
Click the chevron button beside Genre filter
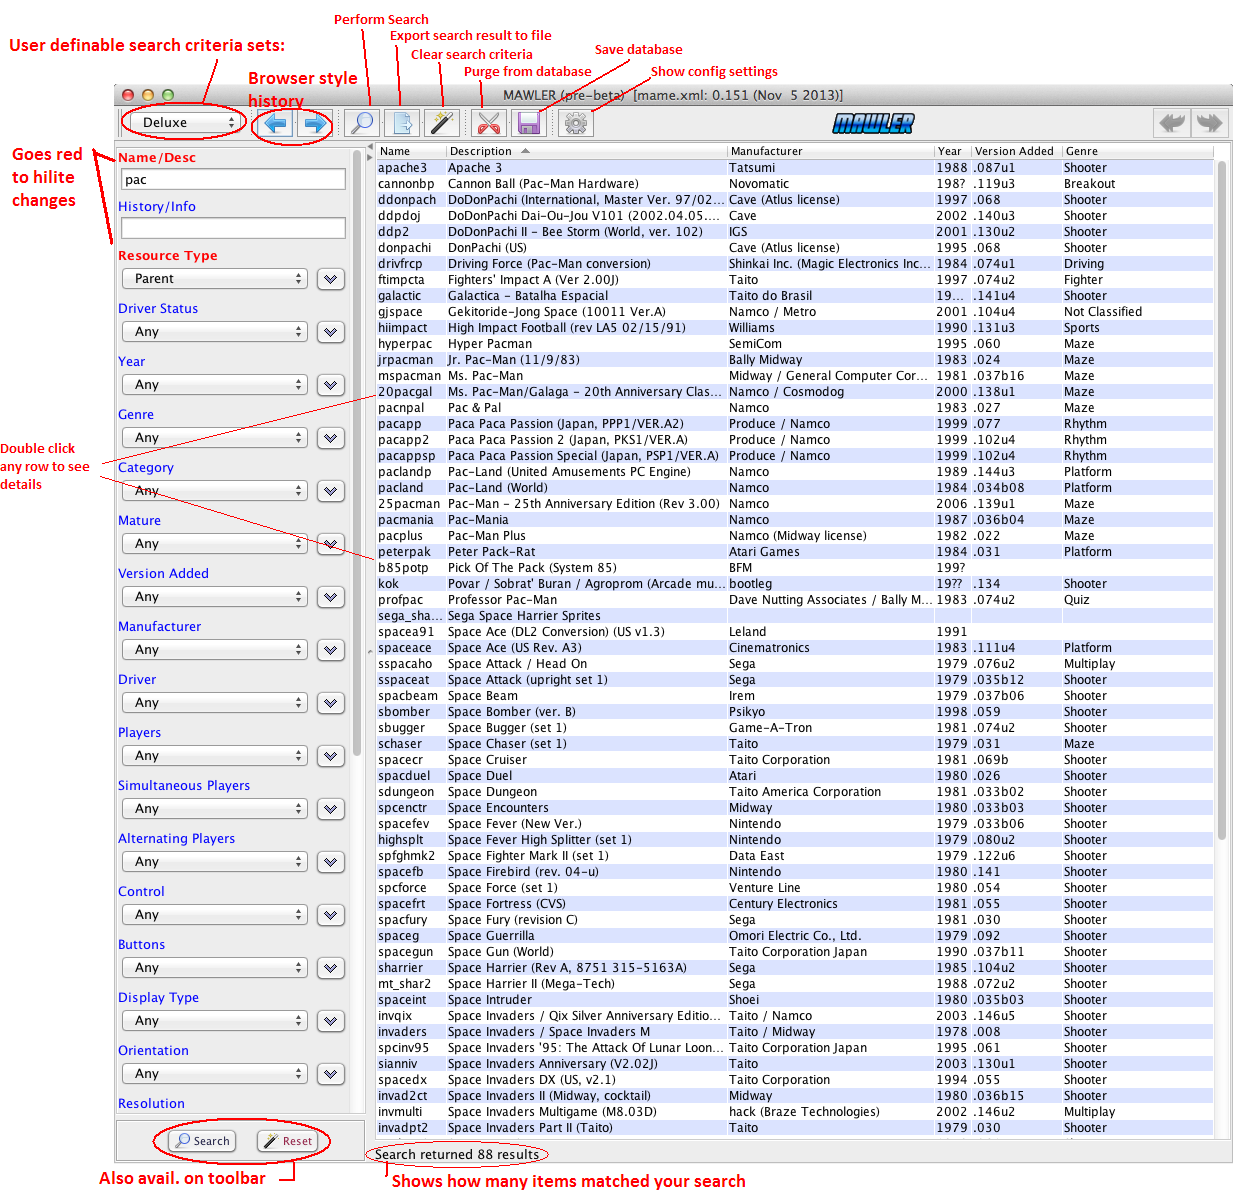331,438
